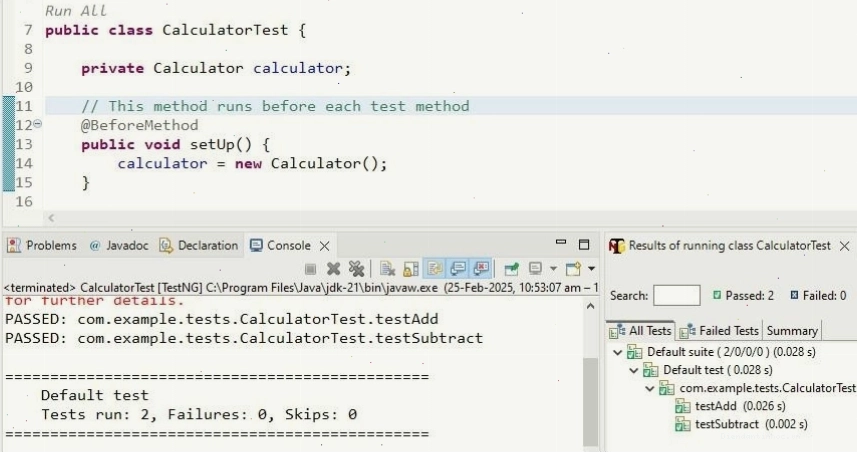Remove all terminated launches in Console
This screenshot has height=453, width=857.
356,269
